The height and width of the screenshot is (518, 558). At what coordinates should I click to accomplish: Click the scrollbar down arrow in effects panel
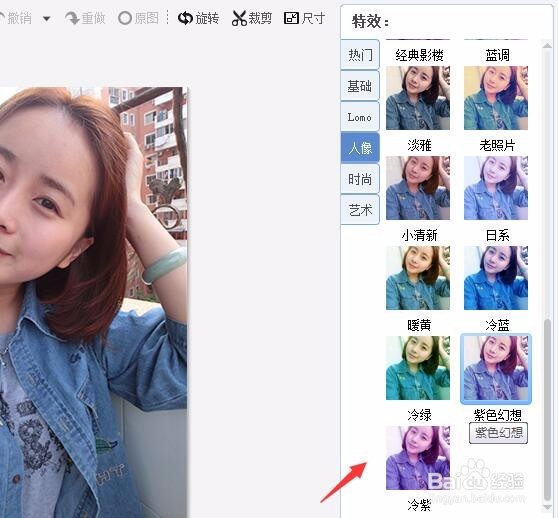(547, 507)
